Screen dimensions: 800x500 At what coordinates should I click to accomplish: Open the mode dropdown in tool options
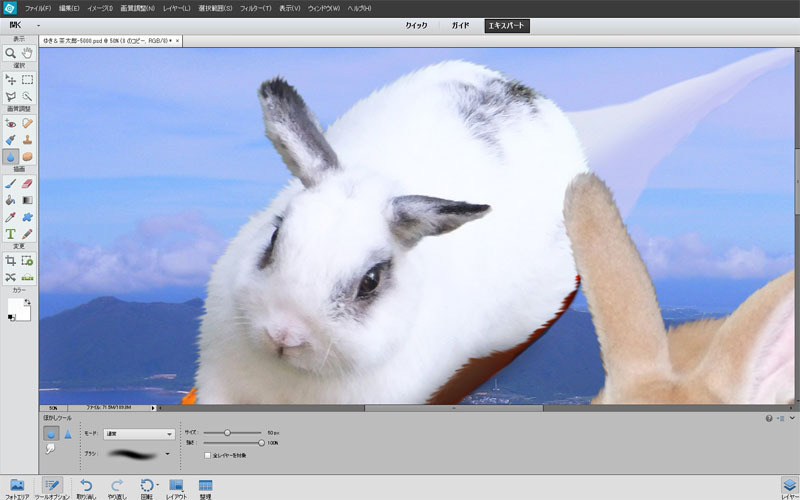(139, 434)
